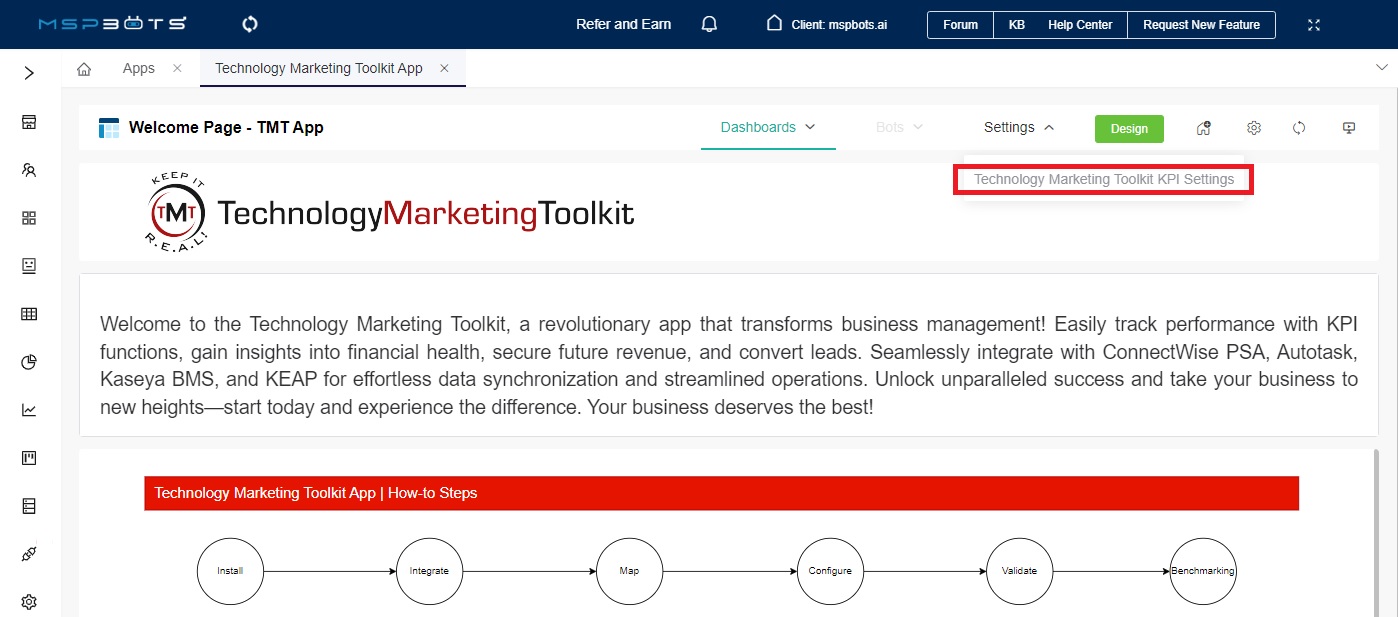The height and width of the screenshot is (617, 1398).
Task: Click the Refer and Earn link
Action: click(623, 23)
